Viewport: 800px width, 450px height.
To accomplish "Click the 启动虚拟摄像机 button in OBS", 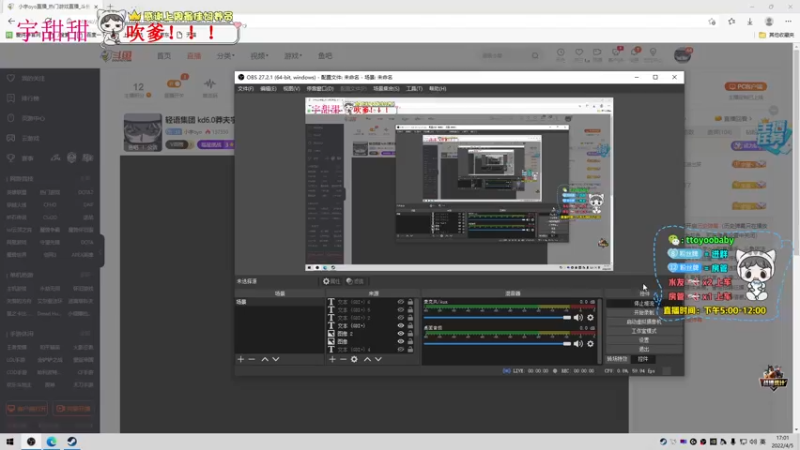I will pos(644,322).
